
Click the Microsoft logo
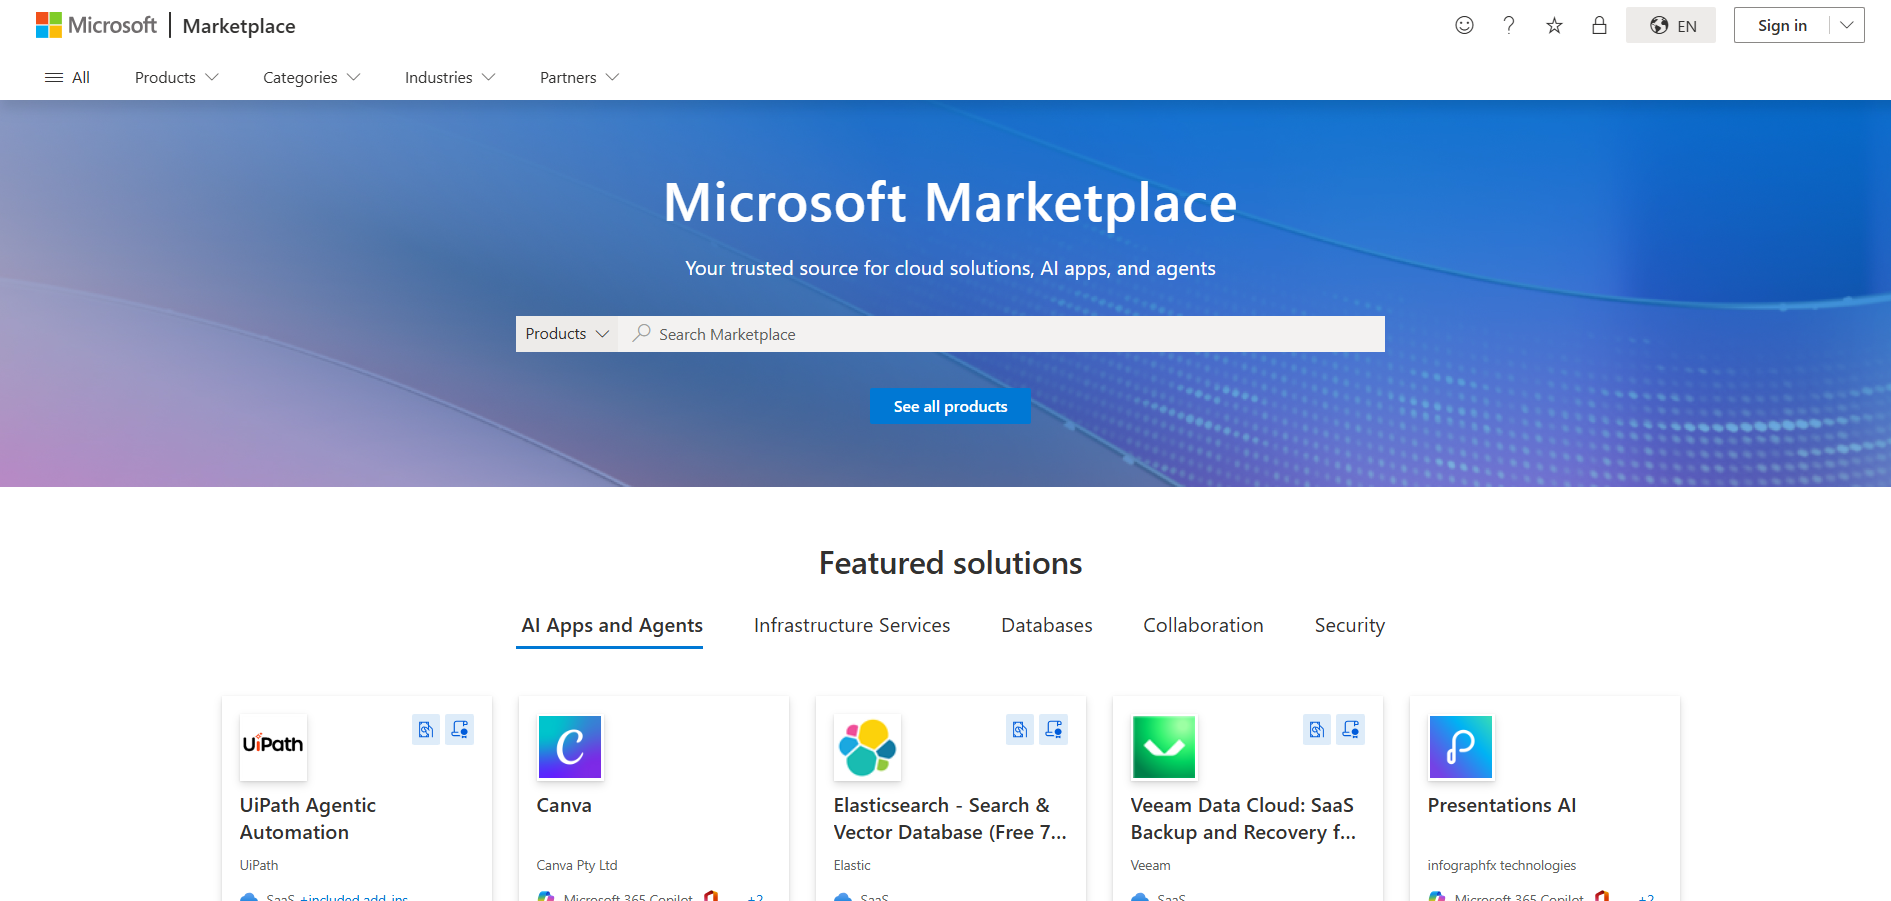click(x=96, y=25)
